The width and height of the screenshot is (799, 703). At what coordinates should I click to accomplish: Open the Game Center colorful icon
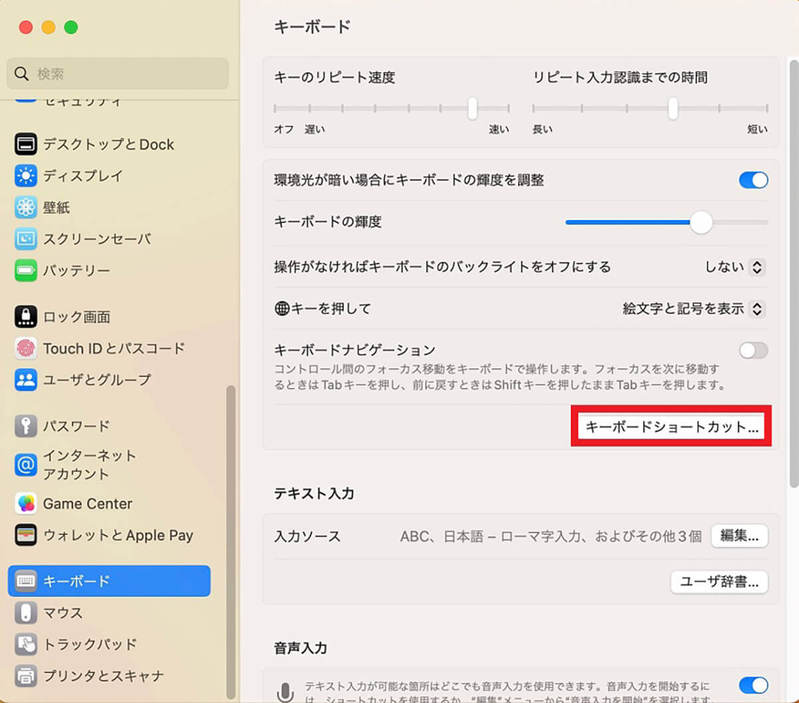[x=25, y=504]
